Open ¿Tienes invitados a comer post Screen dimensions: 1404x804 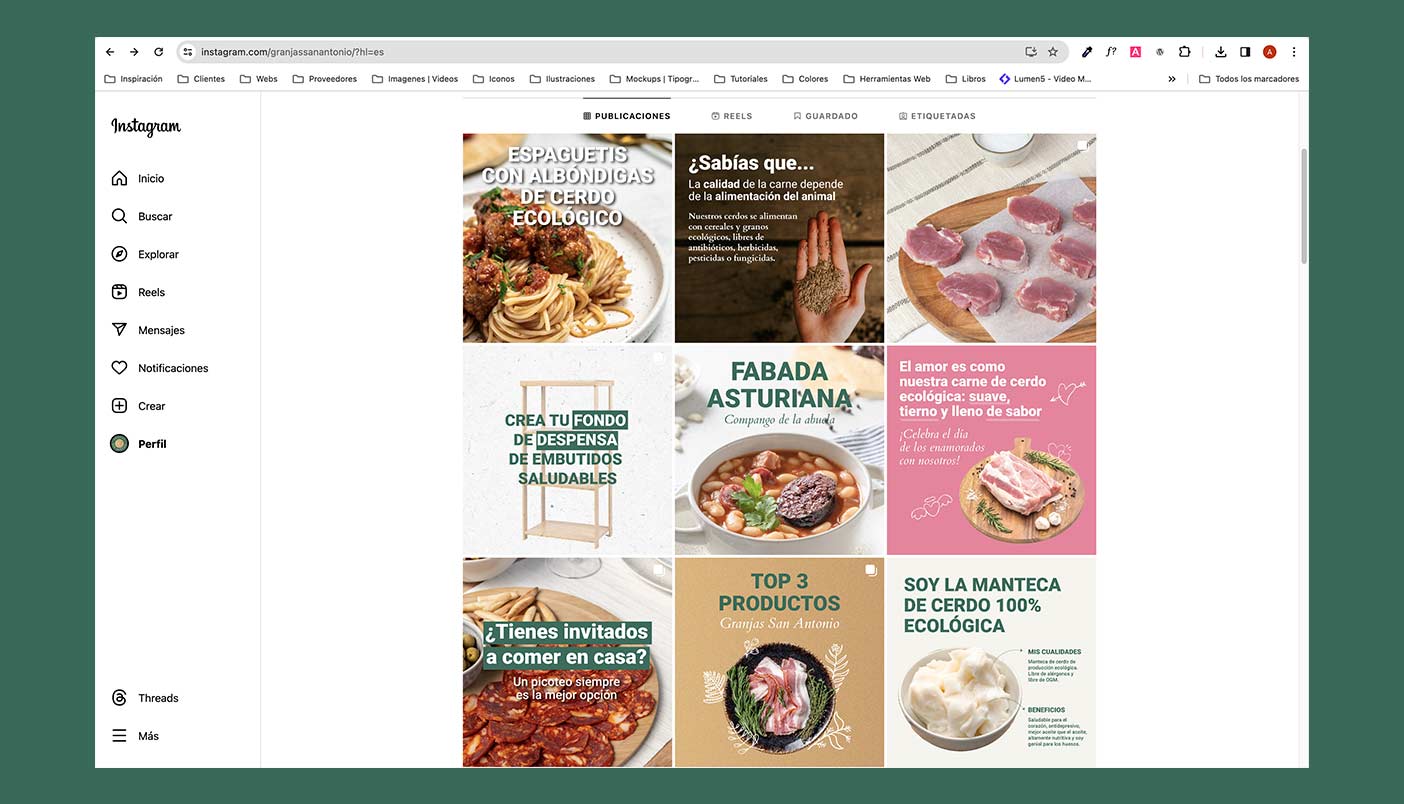(x=567, y=662)
